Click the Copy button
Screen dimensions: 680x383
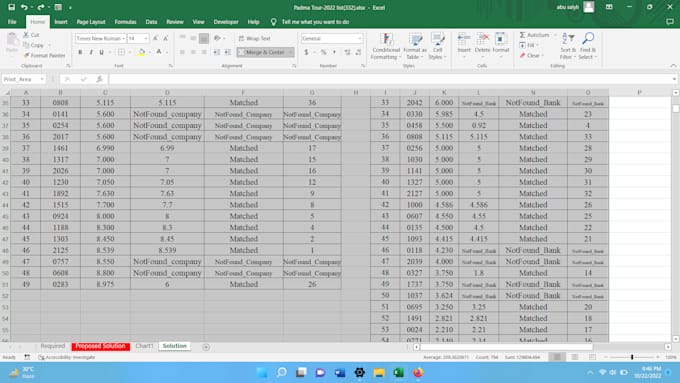(x=34, y=45)
